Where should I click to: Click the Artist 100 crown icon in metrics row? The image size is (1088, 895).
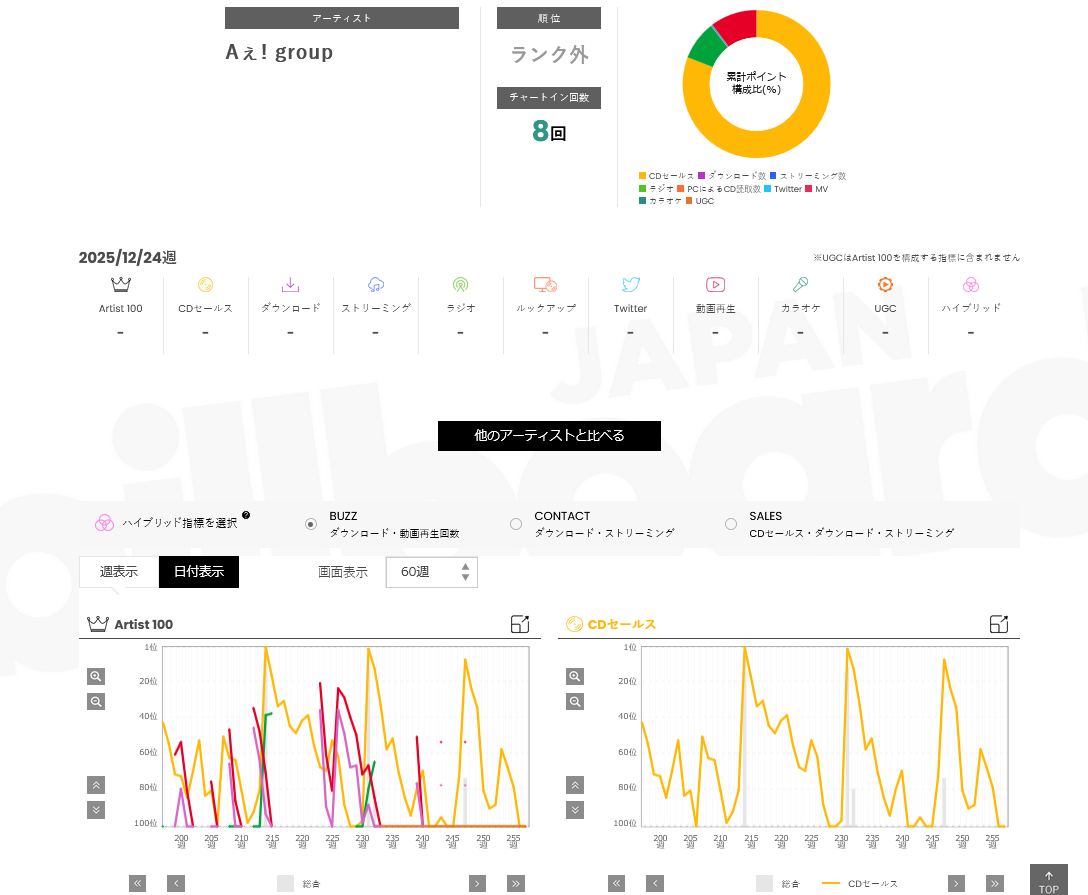(x=121, y=284)
